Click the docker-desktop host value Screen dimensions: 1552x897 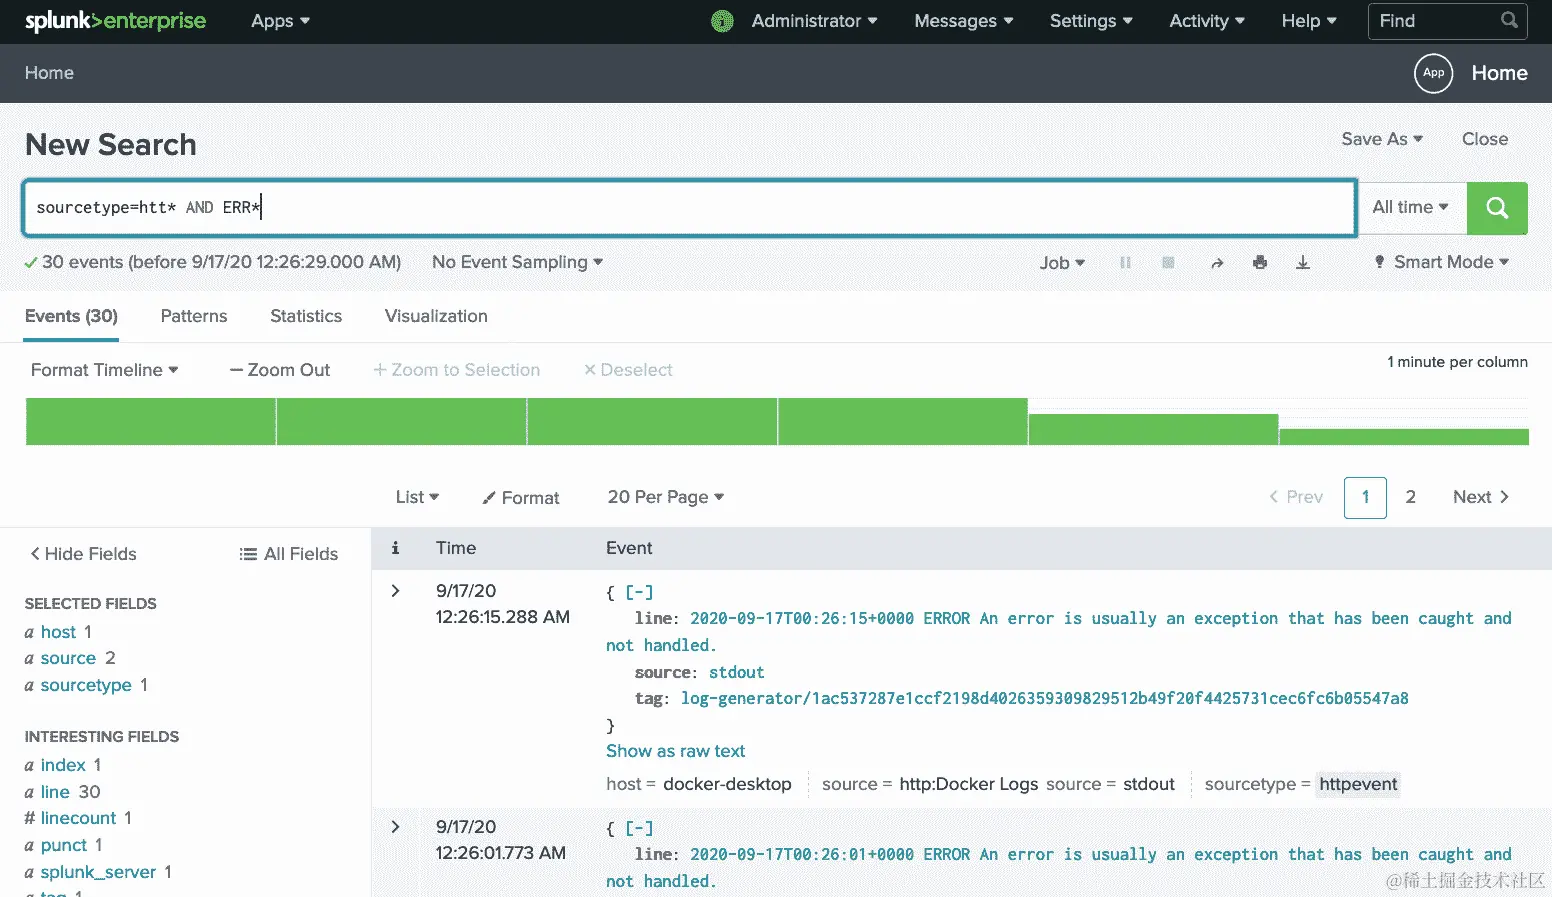tap(727, 784)
